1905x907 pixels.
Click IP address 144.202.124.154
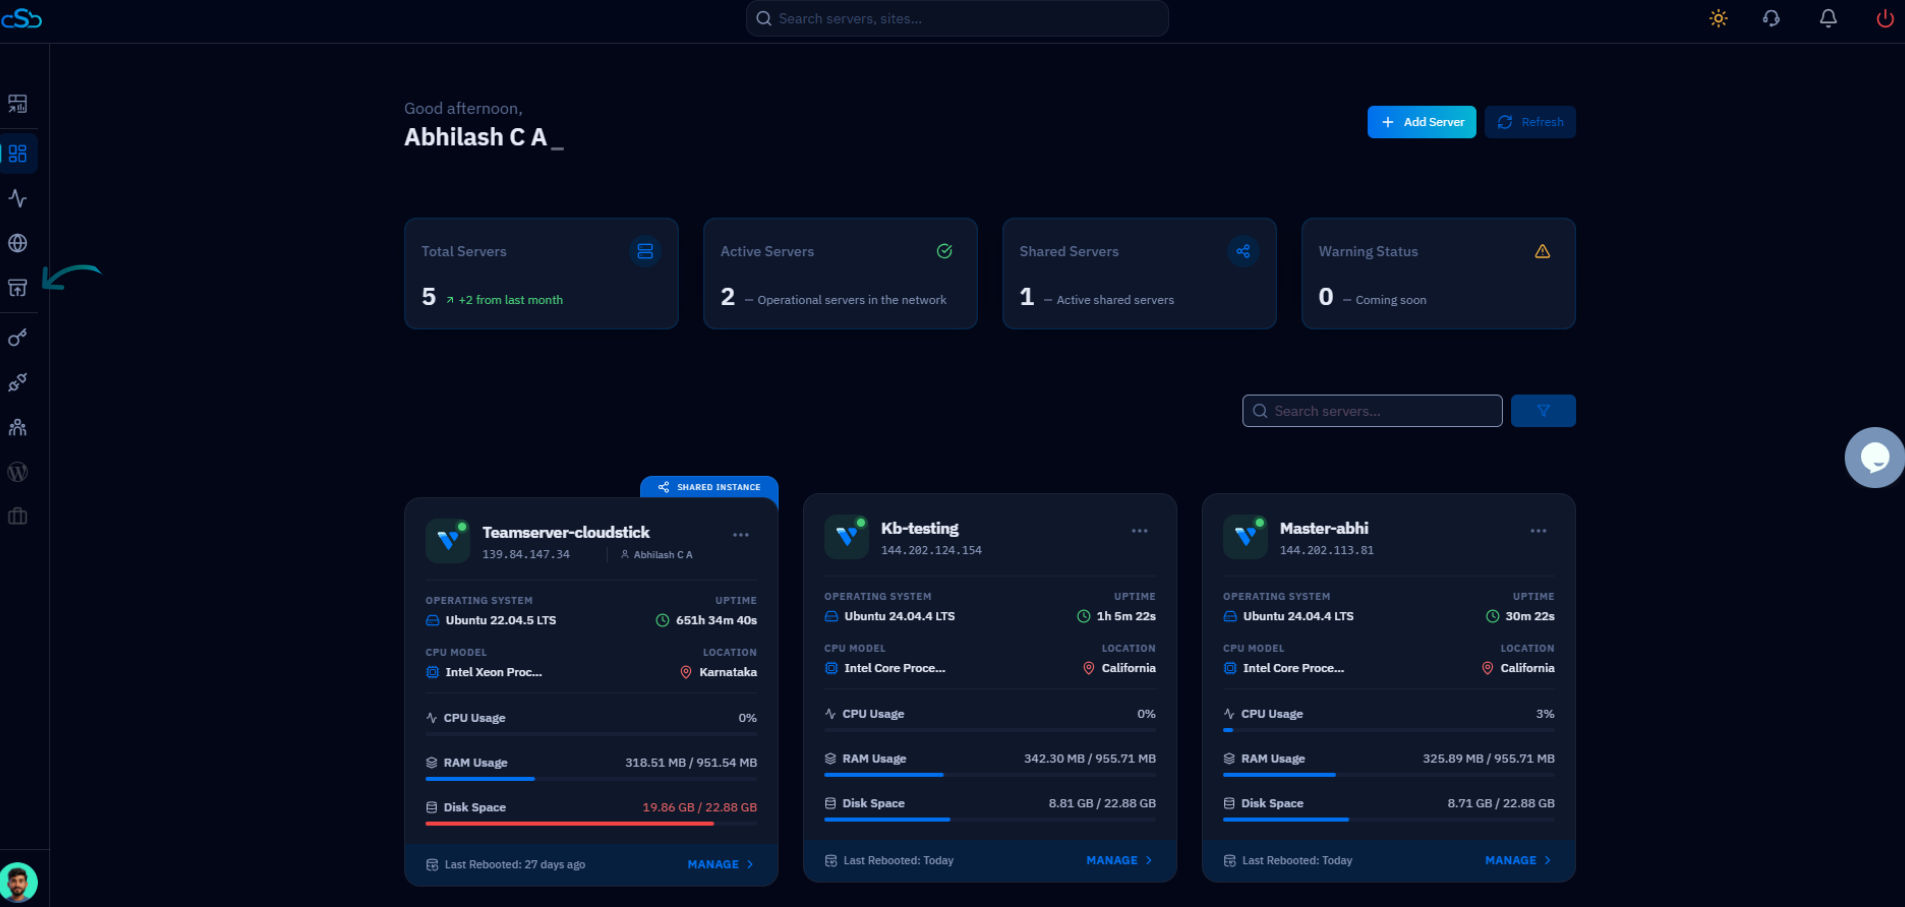(931, 550)
